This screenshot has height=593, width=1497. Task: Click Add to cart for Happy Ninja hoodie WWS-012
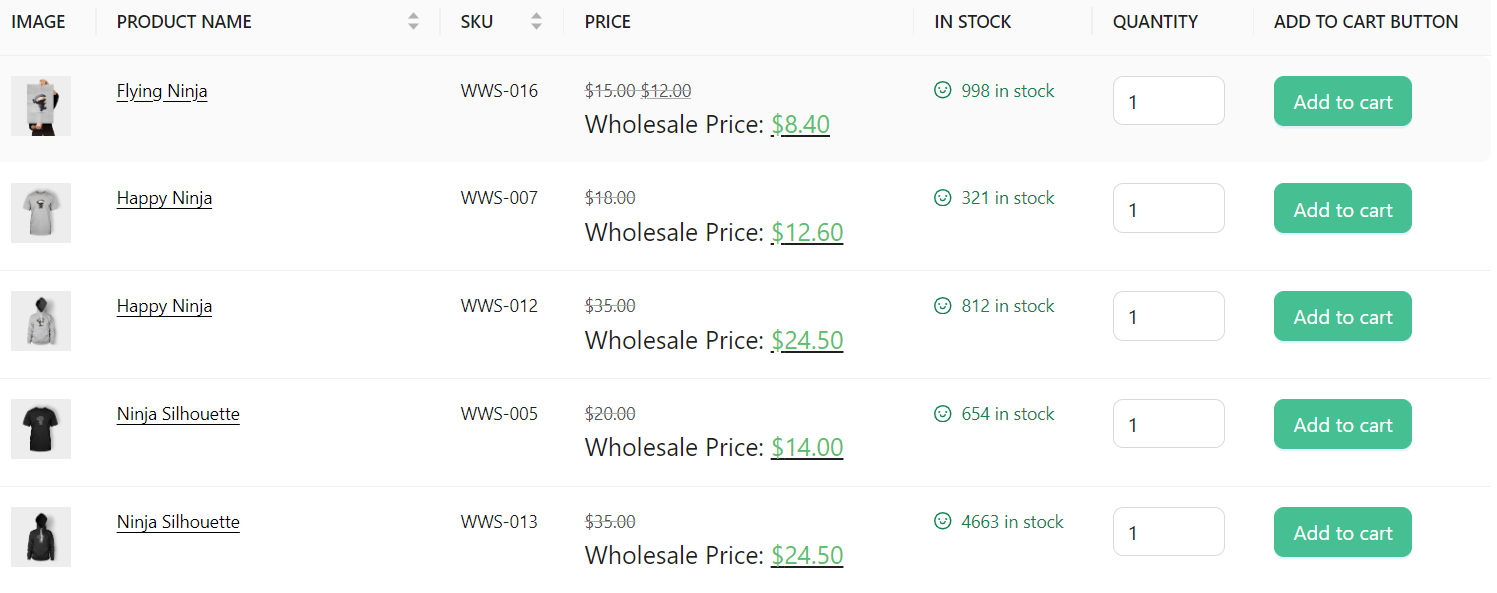pyautogui.click(x=1342, y=316)
